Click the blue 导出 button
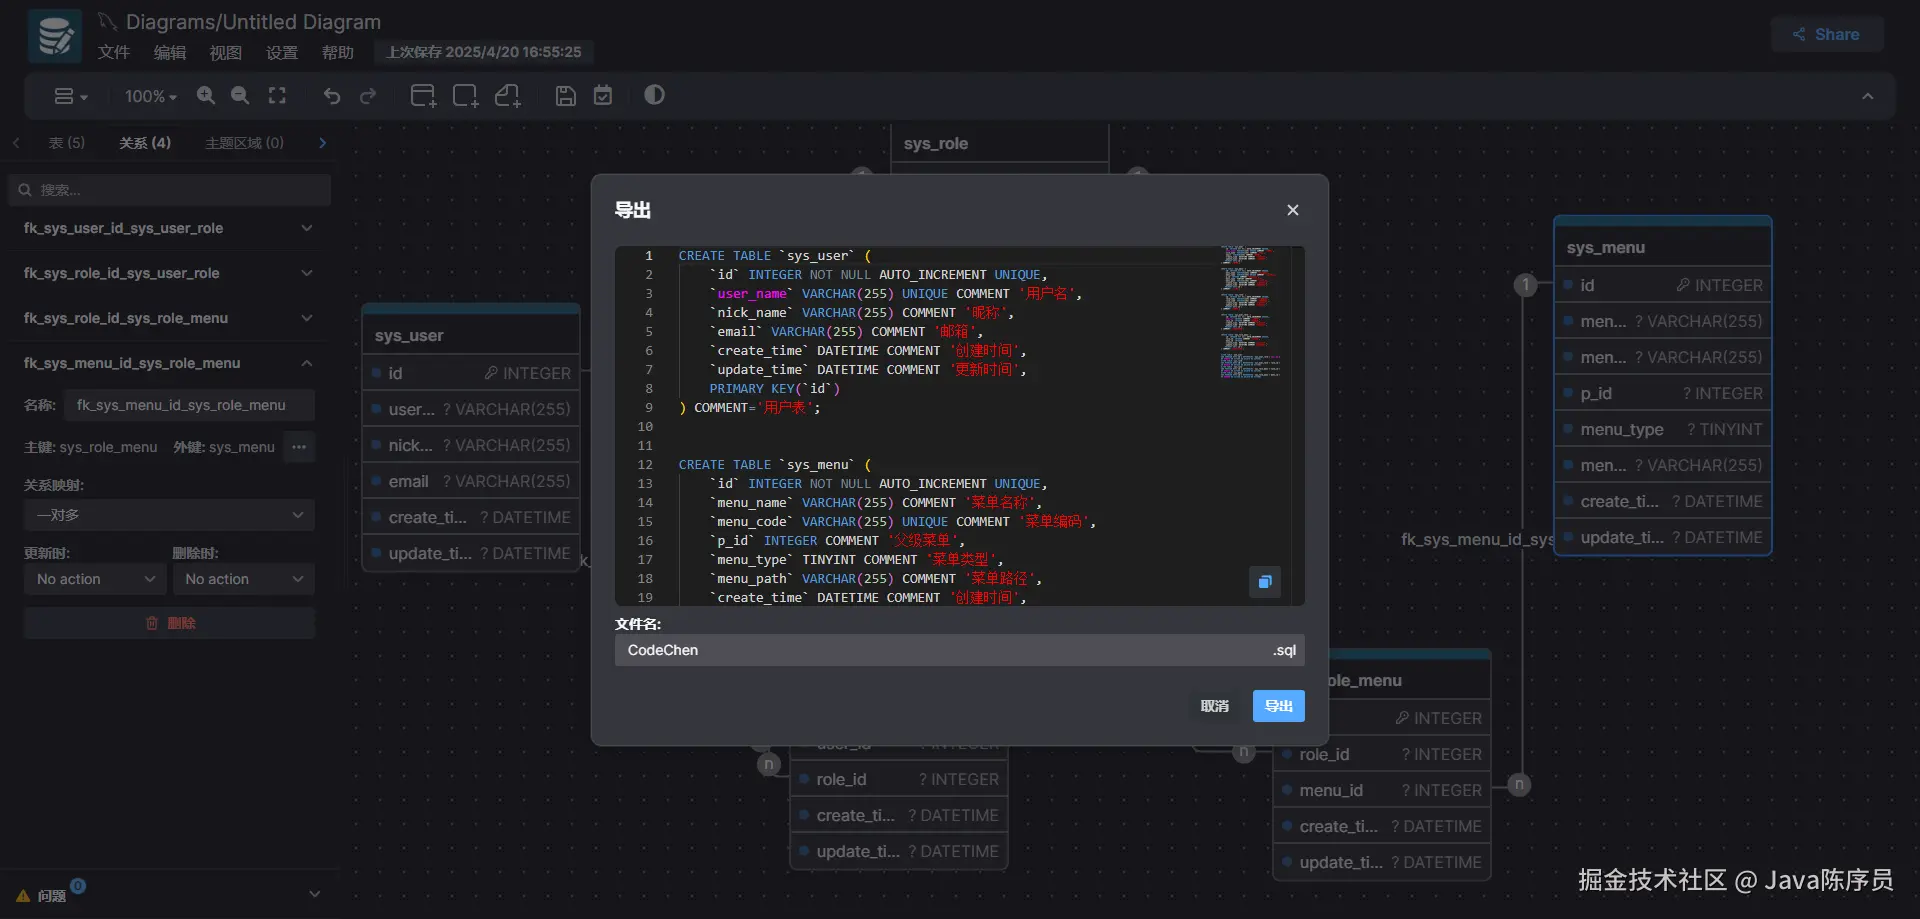The image size is (1920, 919). coord(1278,706)
